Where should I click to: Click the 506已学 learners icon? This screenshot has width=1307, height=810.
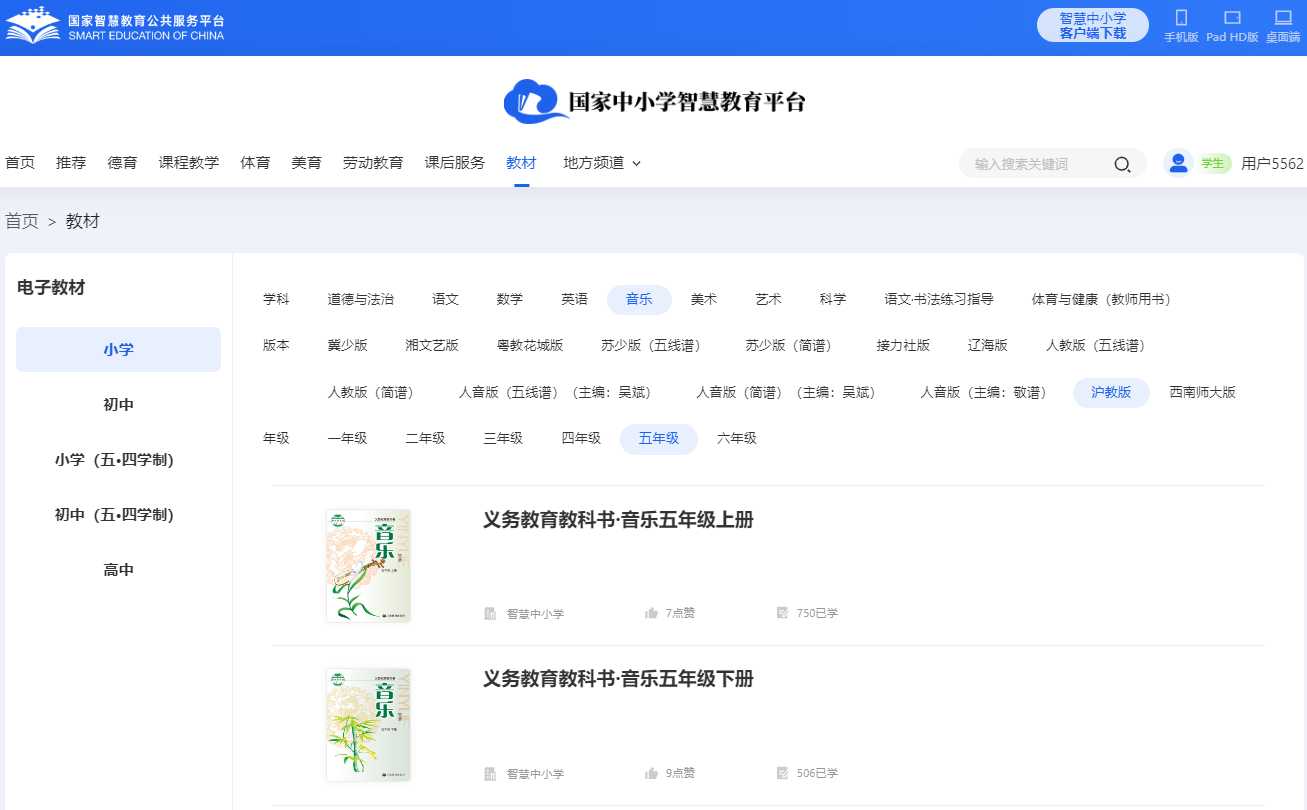click(x=783, y=773)
